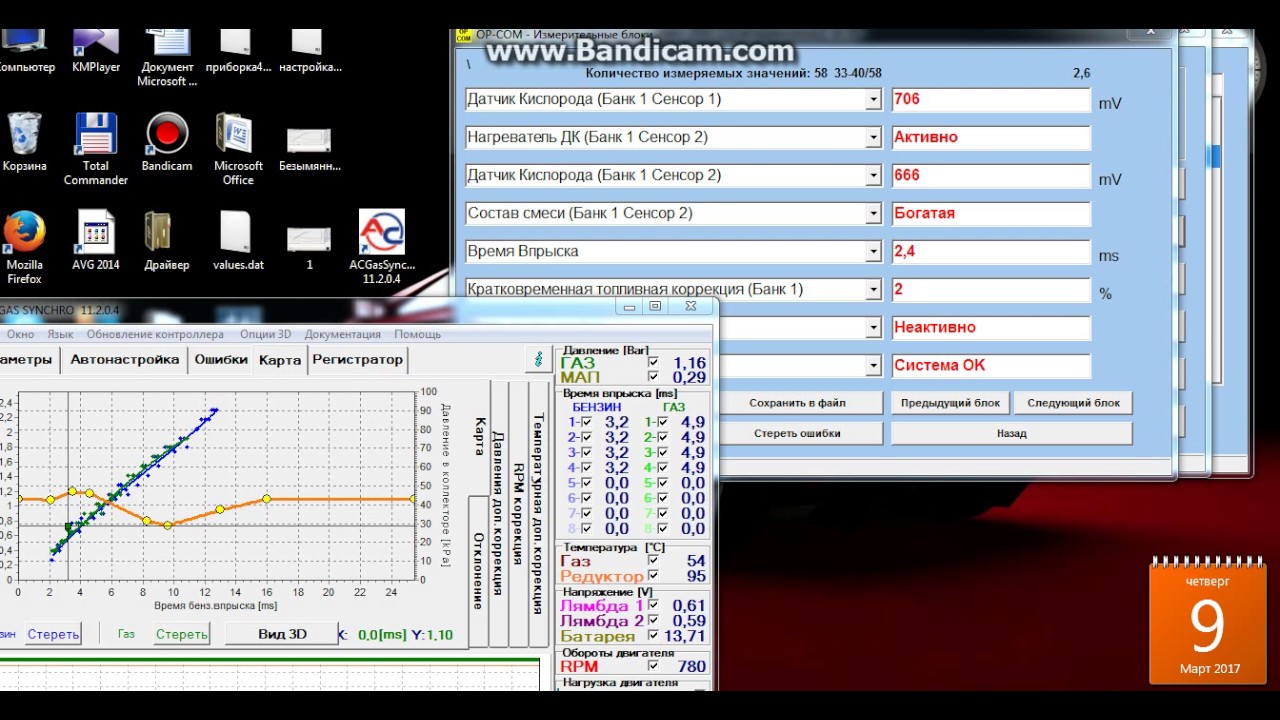Toggle gas injector 3 checkbox
The image size is (1280, 720).
click(x=662, y=452)
